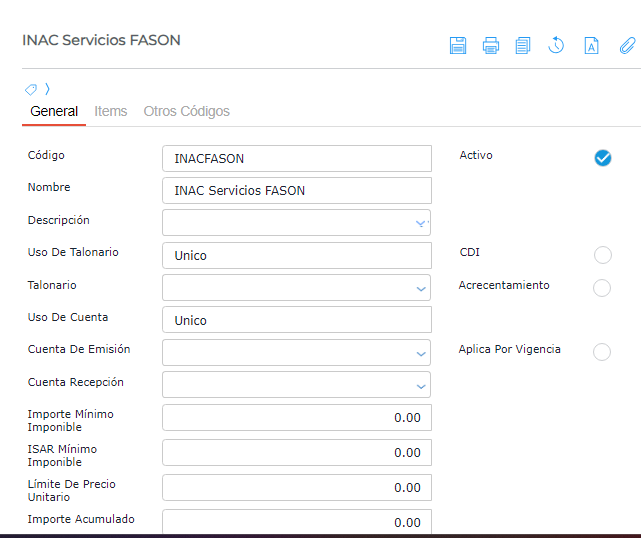Enable Aplica Por Vigencia
Image resolution: width=641 pixels, height=538 pixels.
click(602, 352)
